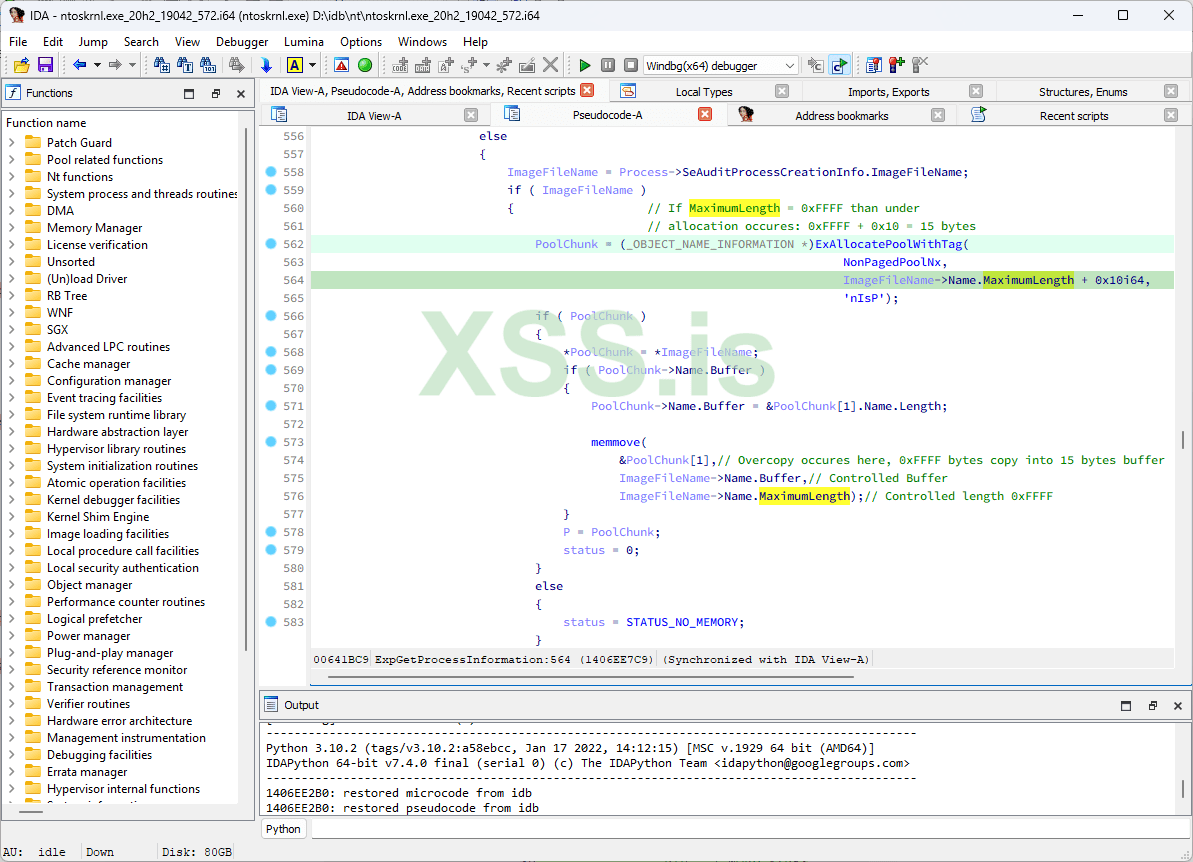Close the Pseudocode-A tab
1193x862 pixels.
click(x=704, y=115)
